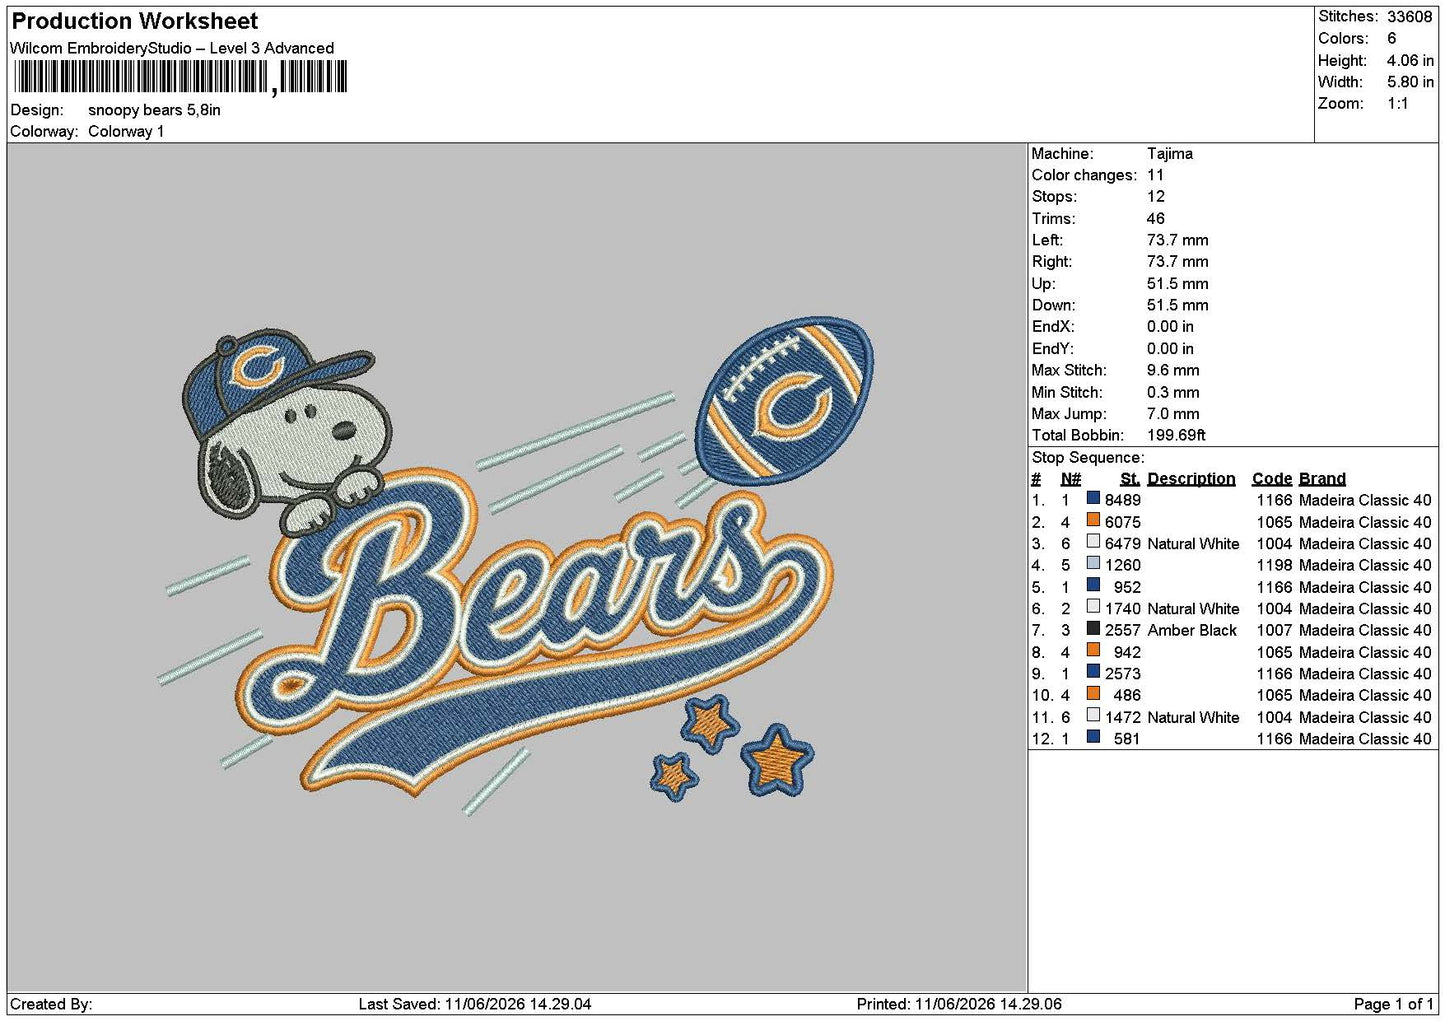Click the Trims value 46

point(1156,219)
